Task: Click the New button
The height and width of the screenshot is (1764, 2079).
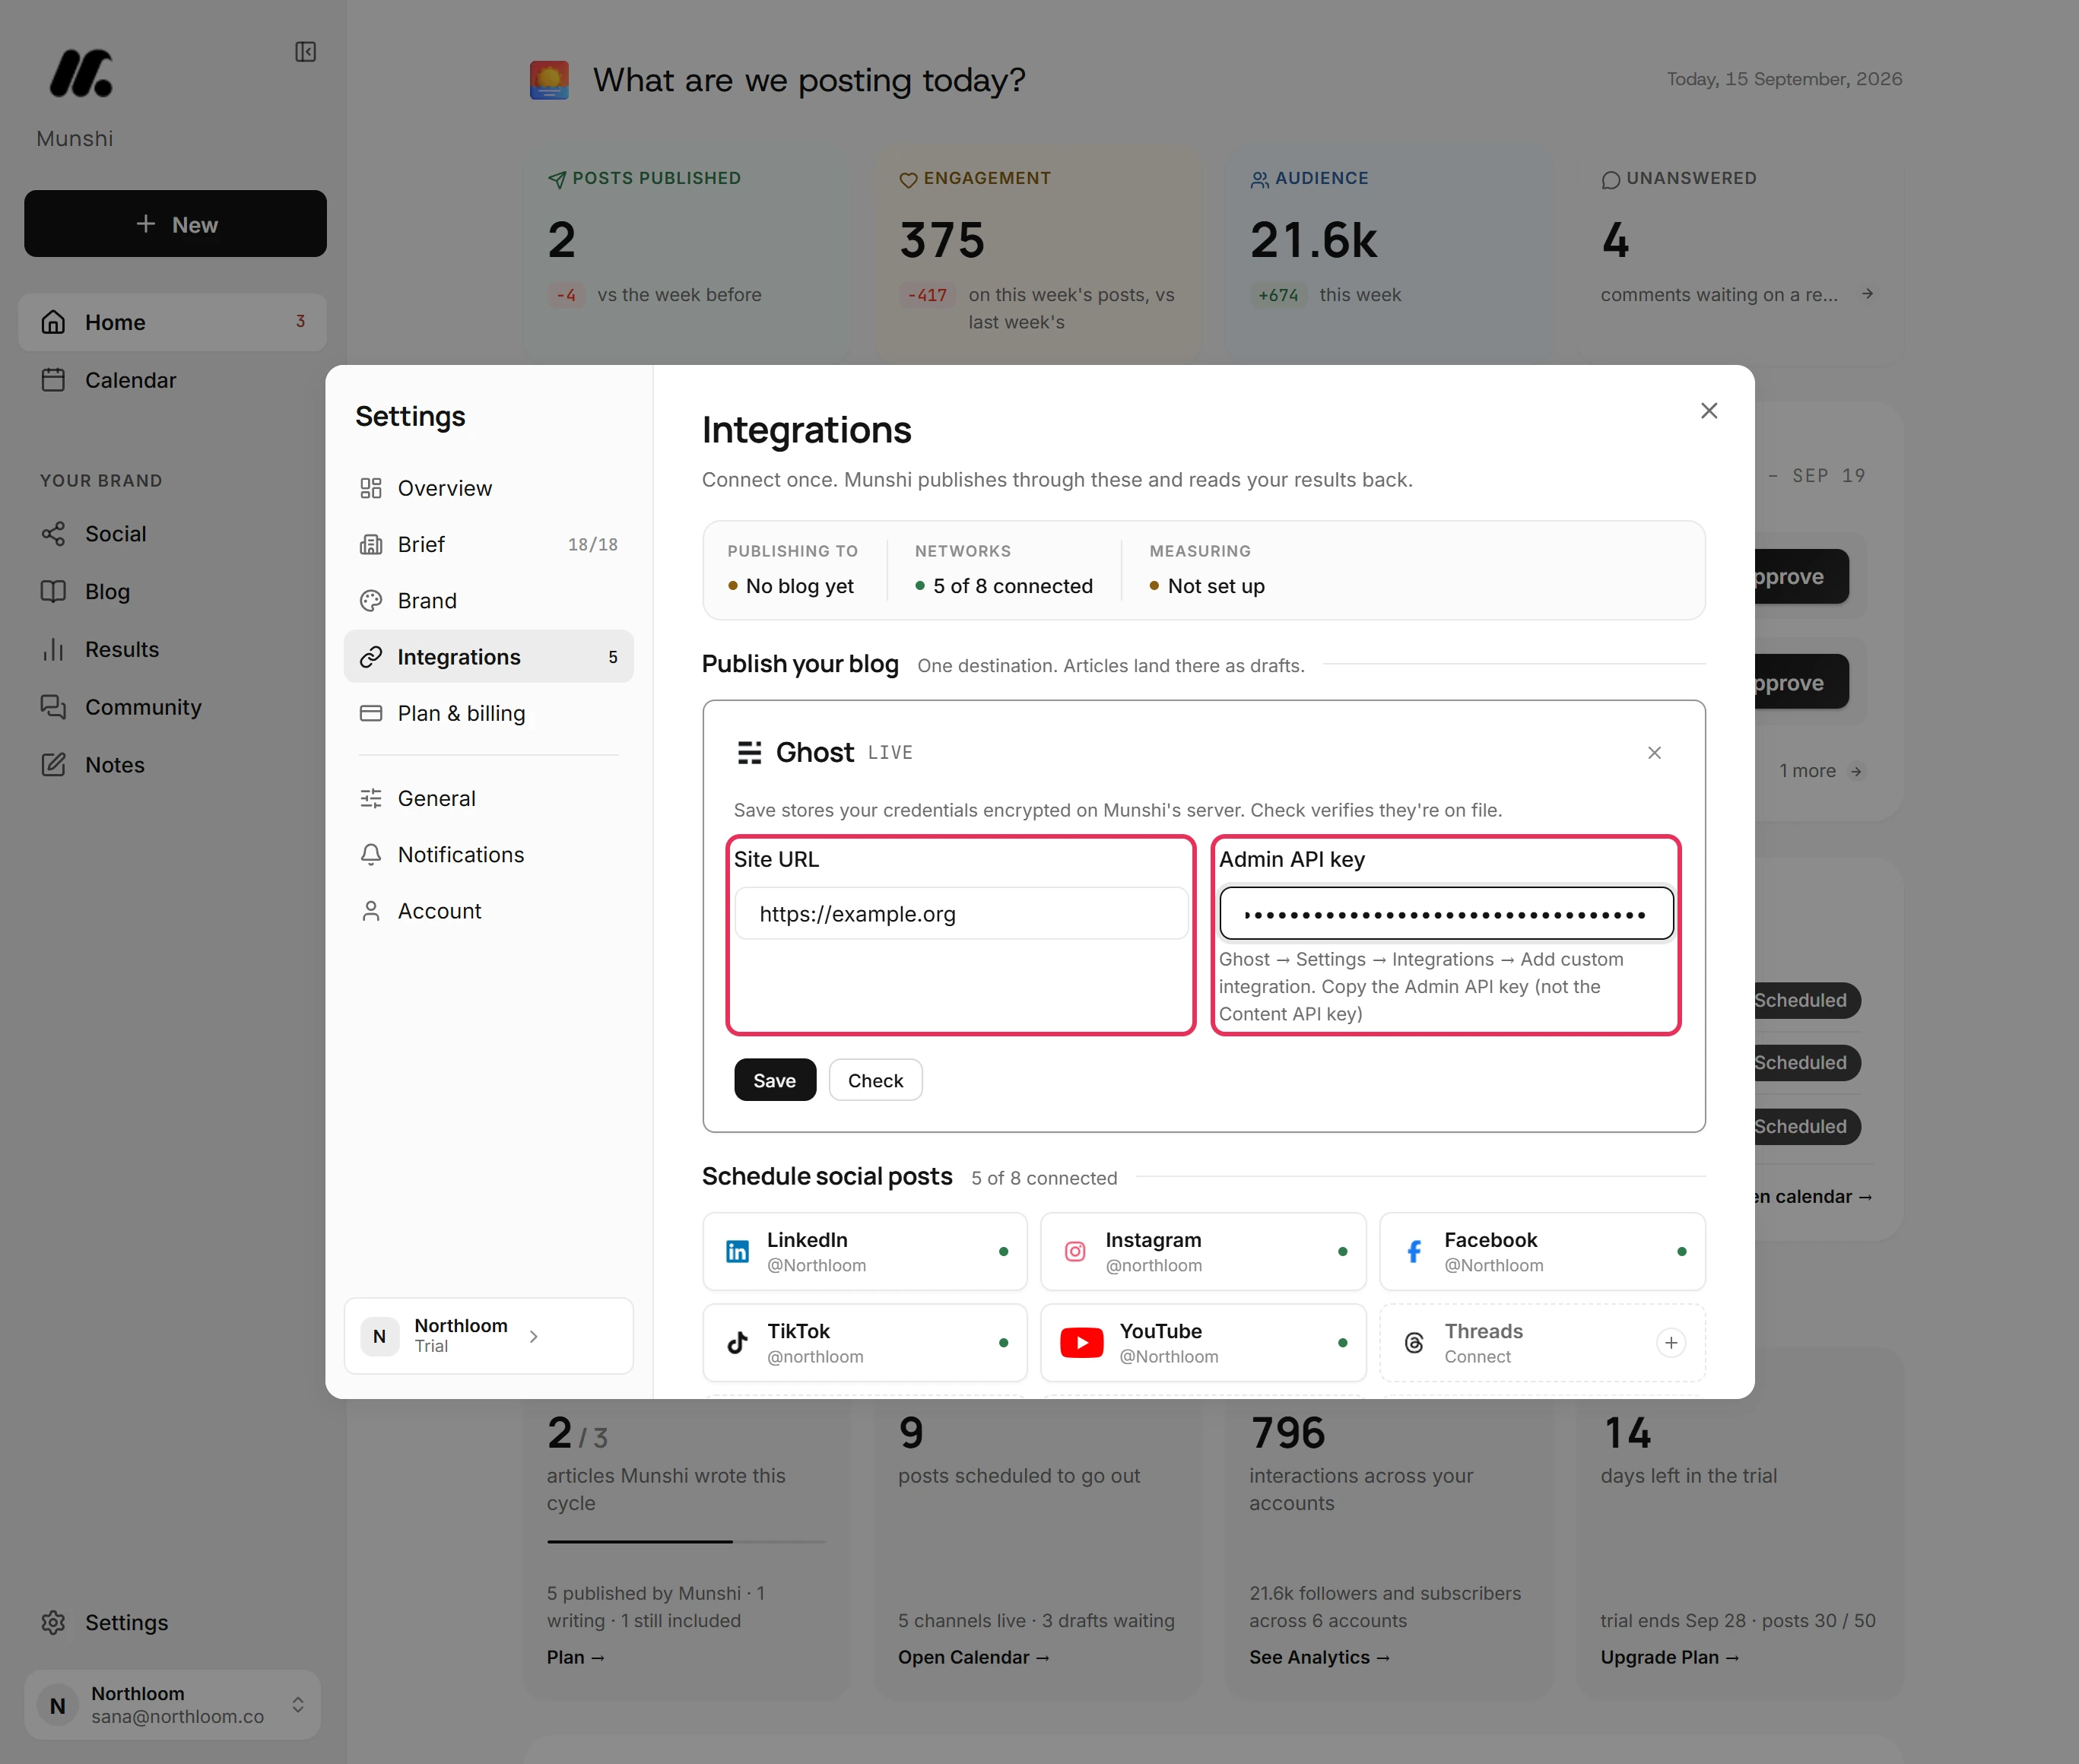Action: pyautogui.click(x=175, y=224)
